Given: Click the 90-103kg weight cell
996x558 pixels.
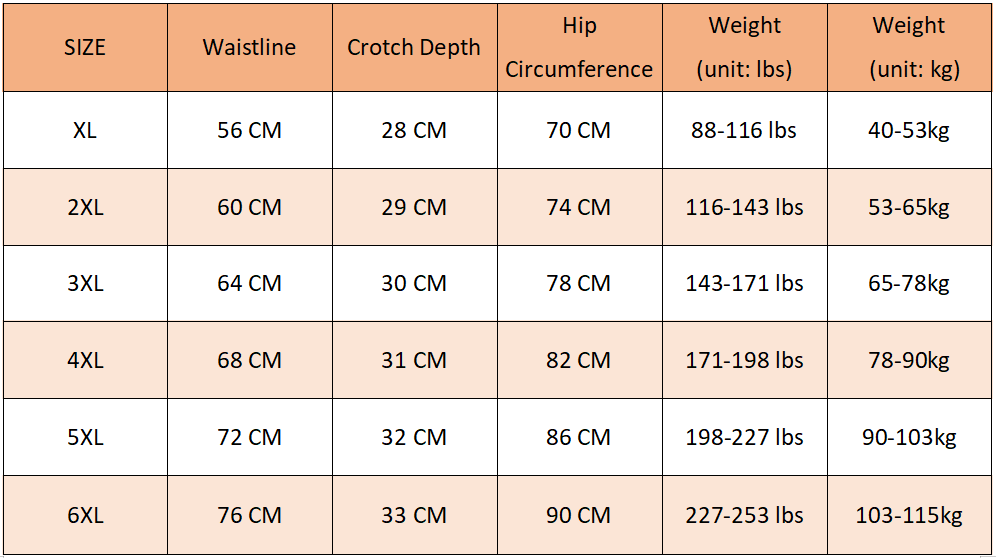Looking at the screenshot, I should point(909,437).
